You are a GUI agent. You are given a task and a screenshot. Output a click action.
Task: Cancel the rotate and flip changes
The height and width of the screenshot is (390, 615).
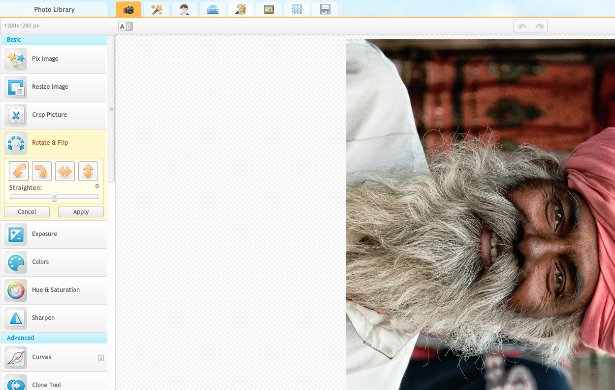(27, 212)
